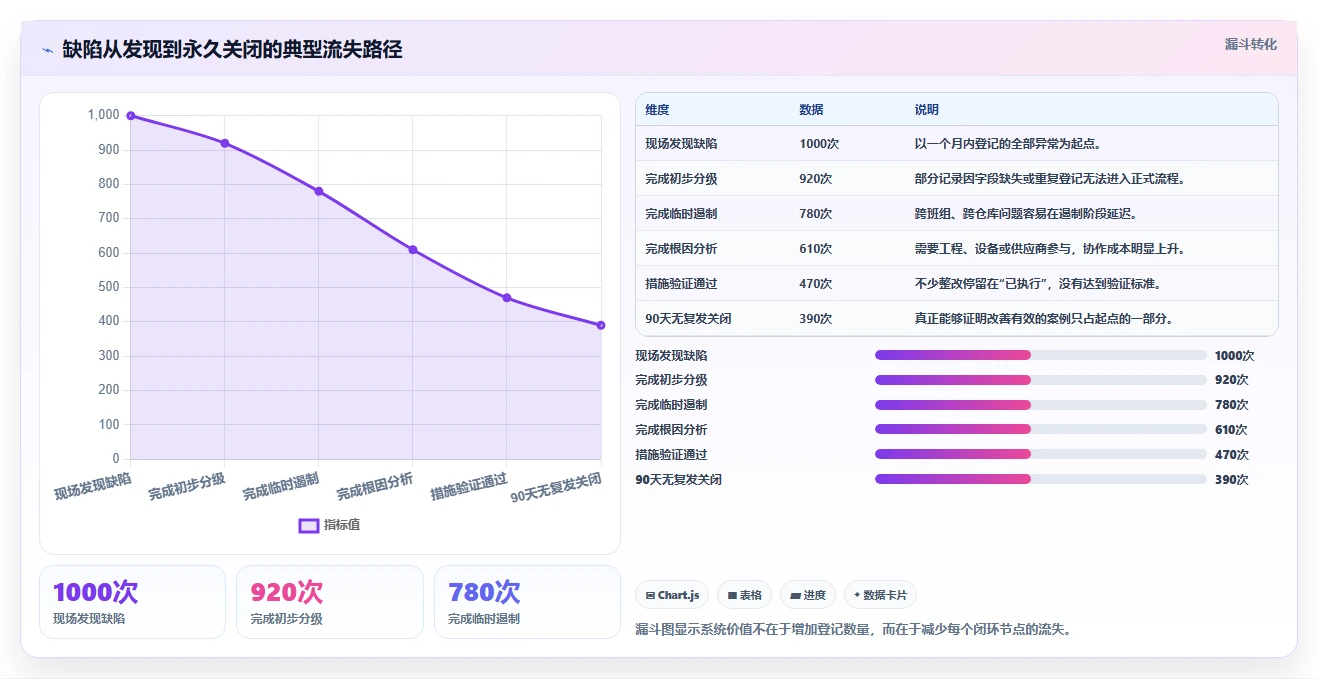Click the 780次 value beside the progress bars

tap(1232, 405)
